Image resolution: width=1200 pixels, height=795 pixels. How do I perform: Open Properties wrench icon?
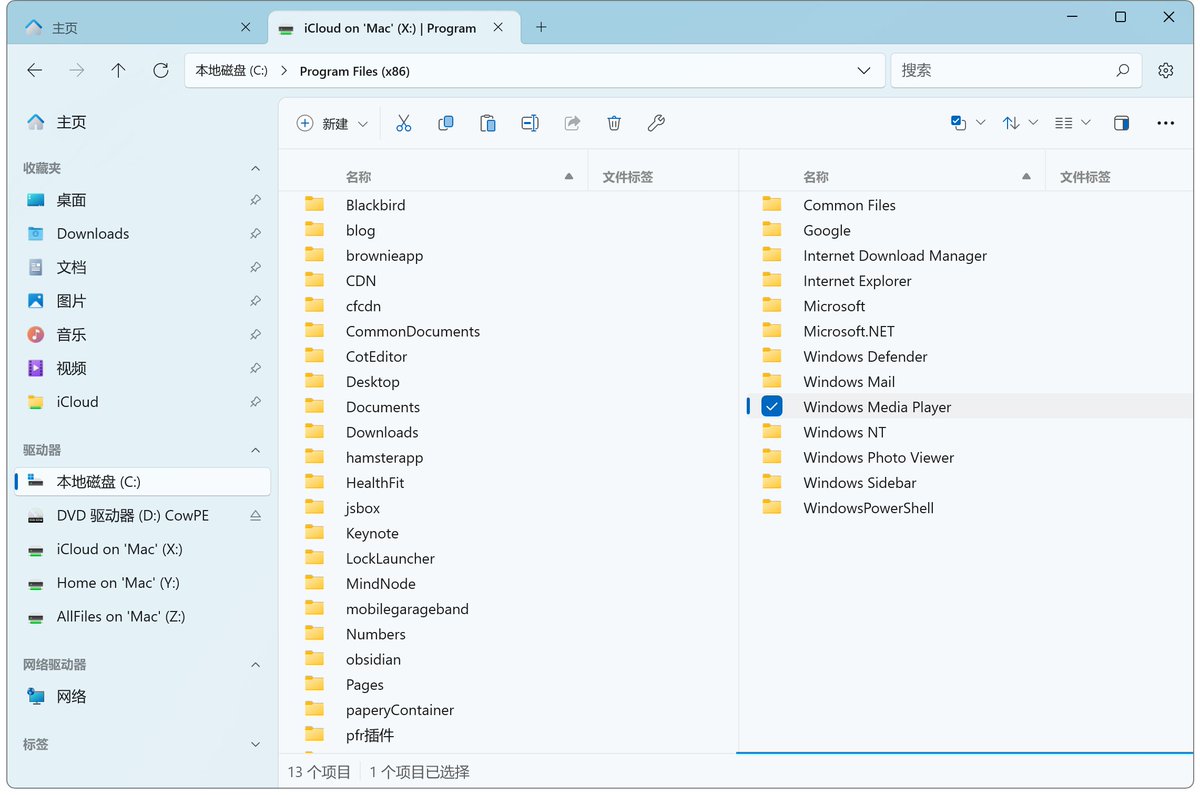pyautogui.click(x=656, y=123)
